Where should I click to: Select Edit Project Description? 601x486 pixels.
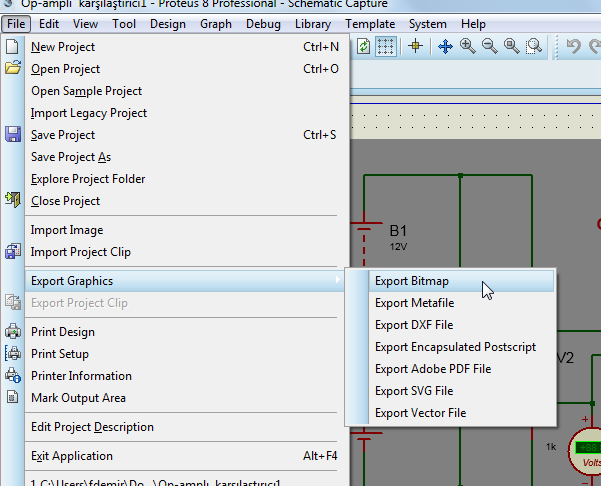pos(187,427)
